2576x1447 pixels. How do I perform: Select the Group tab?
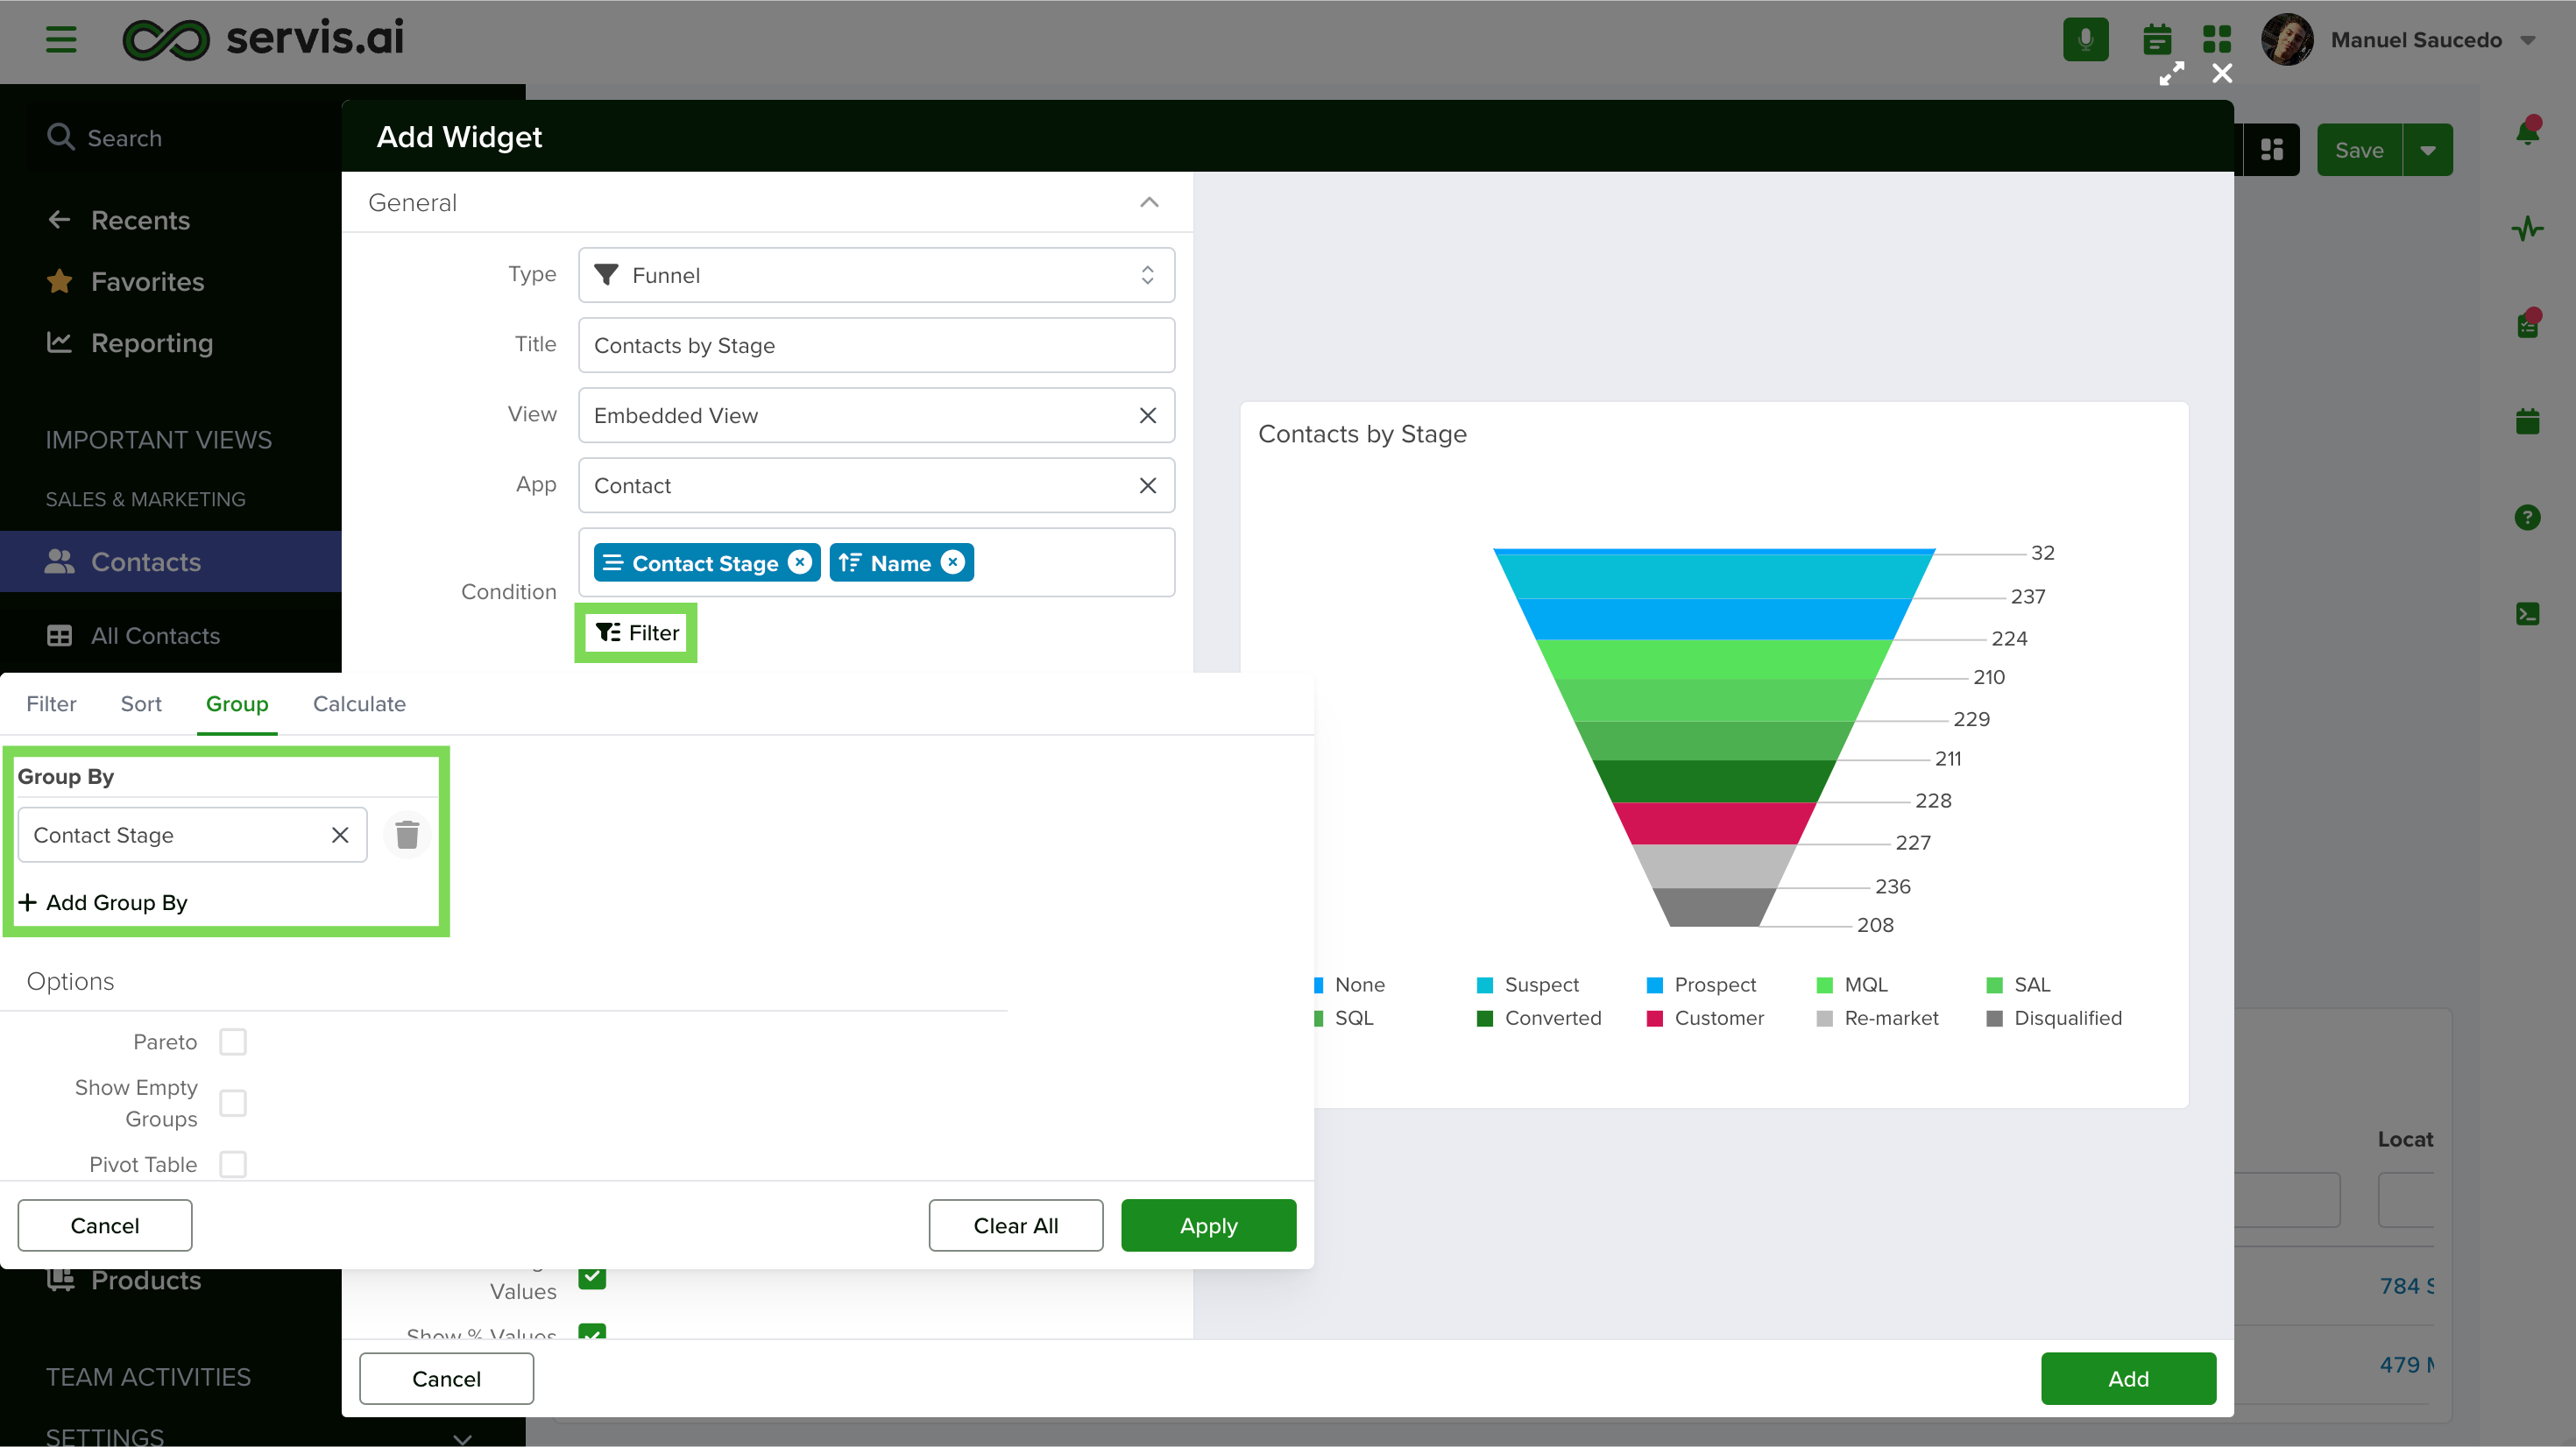point(237,704)
